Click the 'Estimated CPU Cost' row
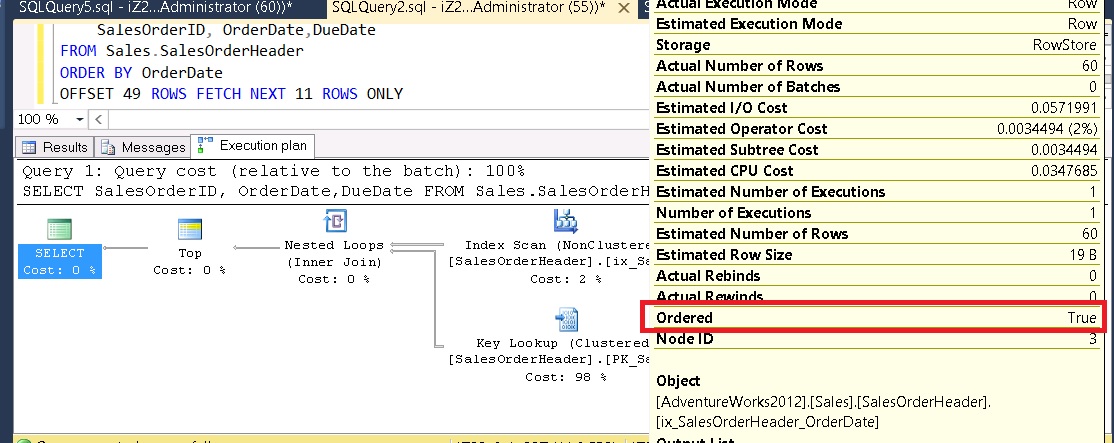1114x443 pixels. coord(876,170)
